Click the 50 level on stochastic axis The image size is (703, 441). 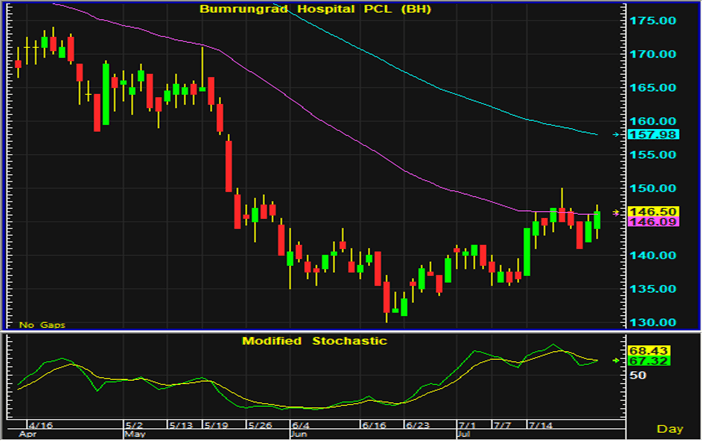coord(634,375)
